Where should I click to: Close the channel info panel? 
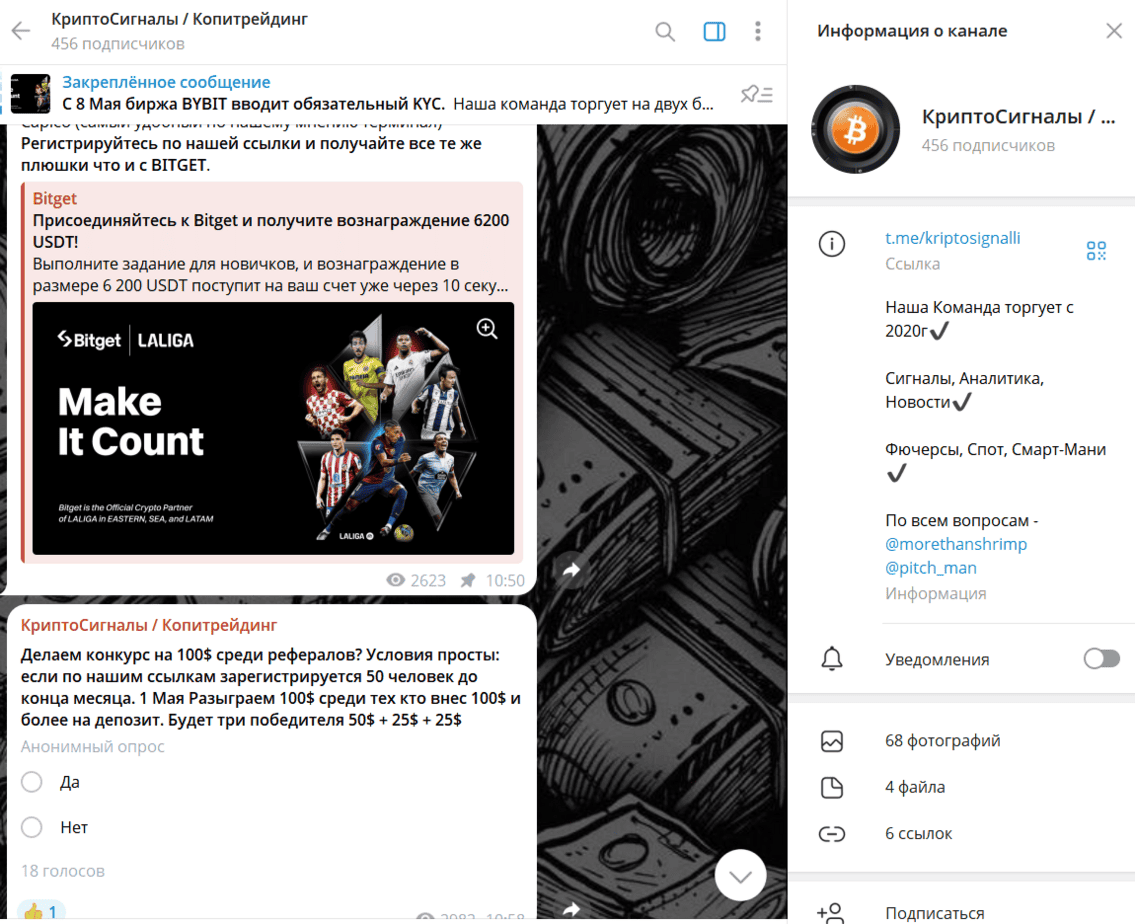coord(1113,31)
